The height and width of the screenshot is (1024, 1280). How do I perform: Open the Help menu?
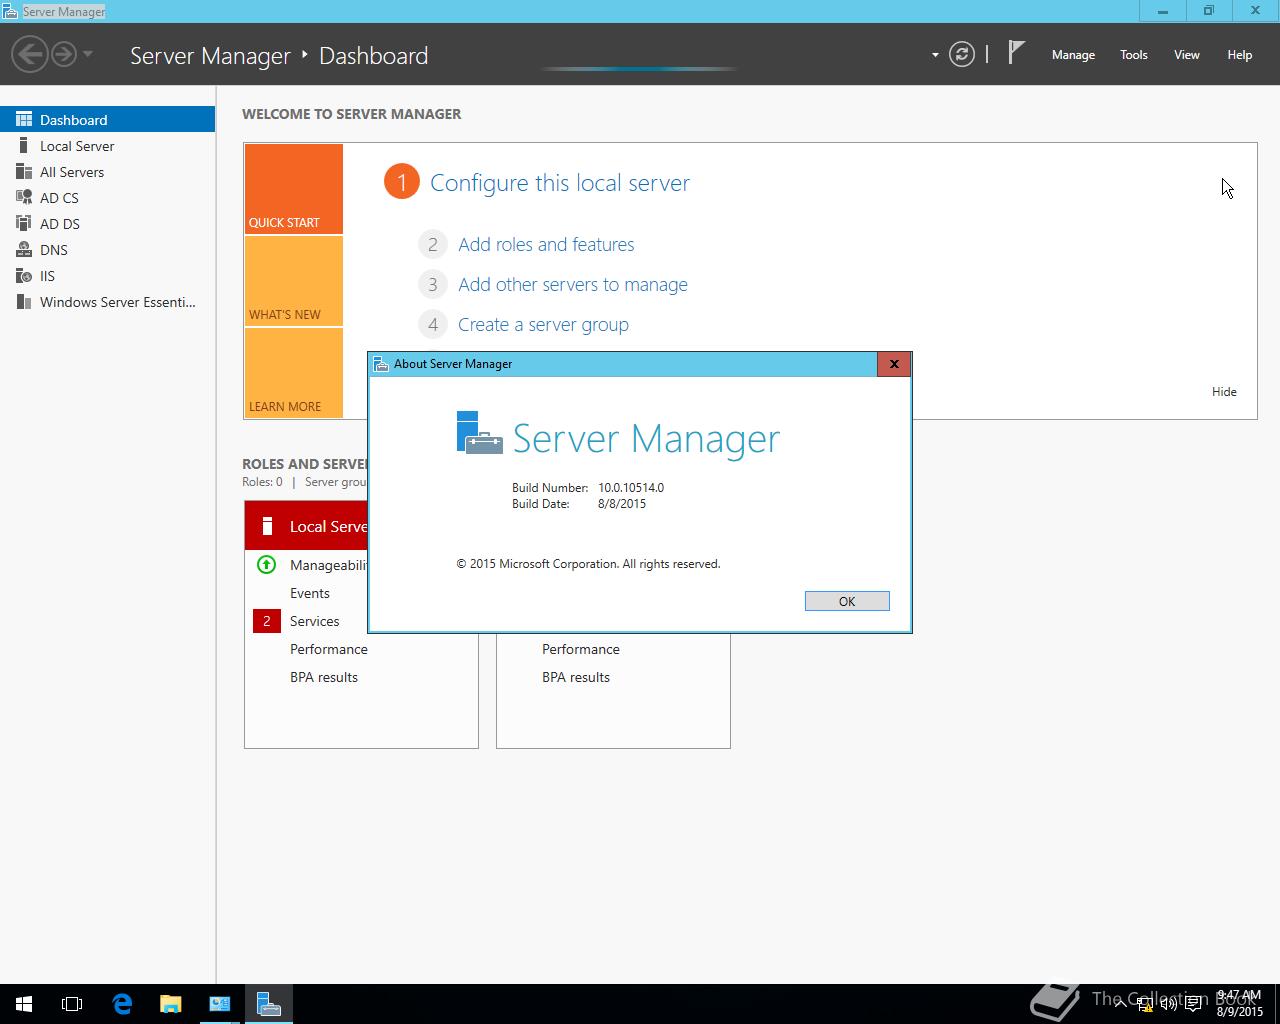coord(1239,55)
